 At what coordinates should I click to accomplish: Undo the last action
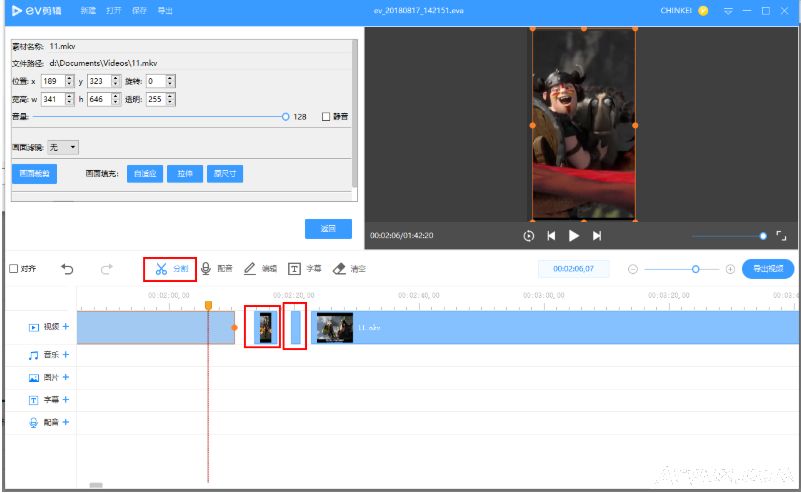(67, 268)
